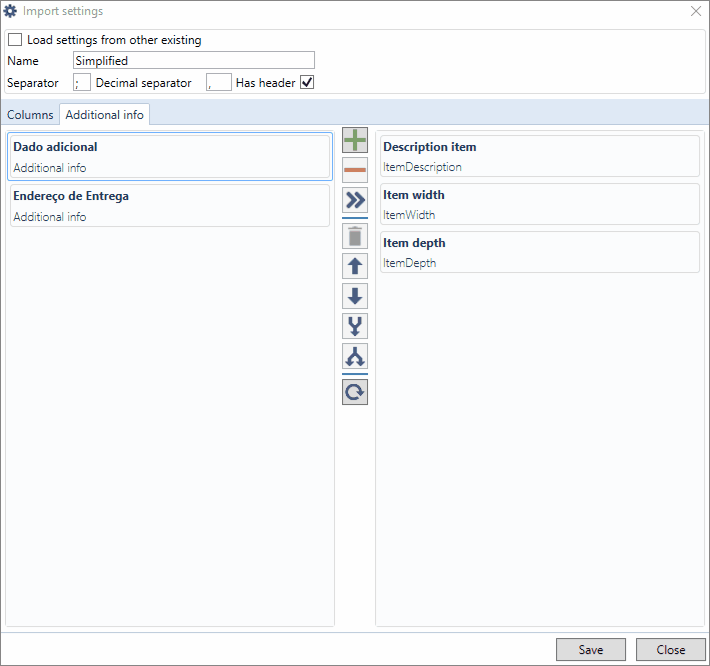This screenshot has height=666, width=710.
Task: Enable Load settings from other existing
Action: tap(15, 40)
